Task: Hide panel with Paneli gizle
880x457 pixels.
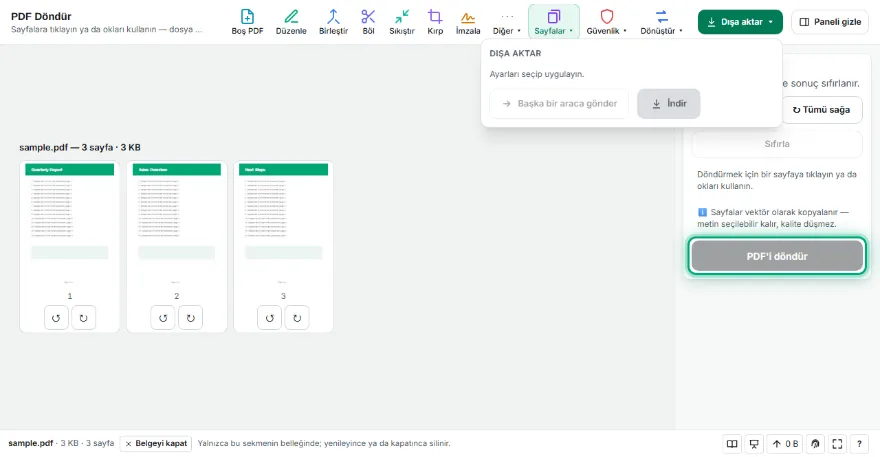Action: 829,22
